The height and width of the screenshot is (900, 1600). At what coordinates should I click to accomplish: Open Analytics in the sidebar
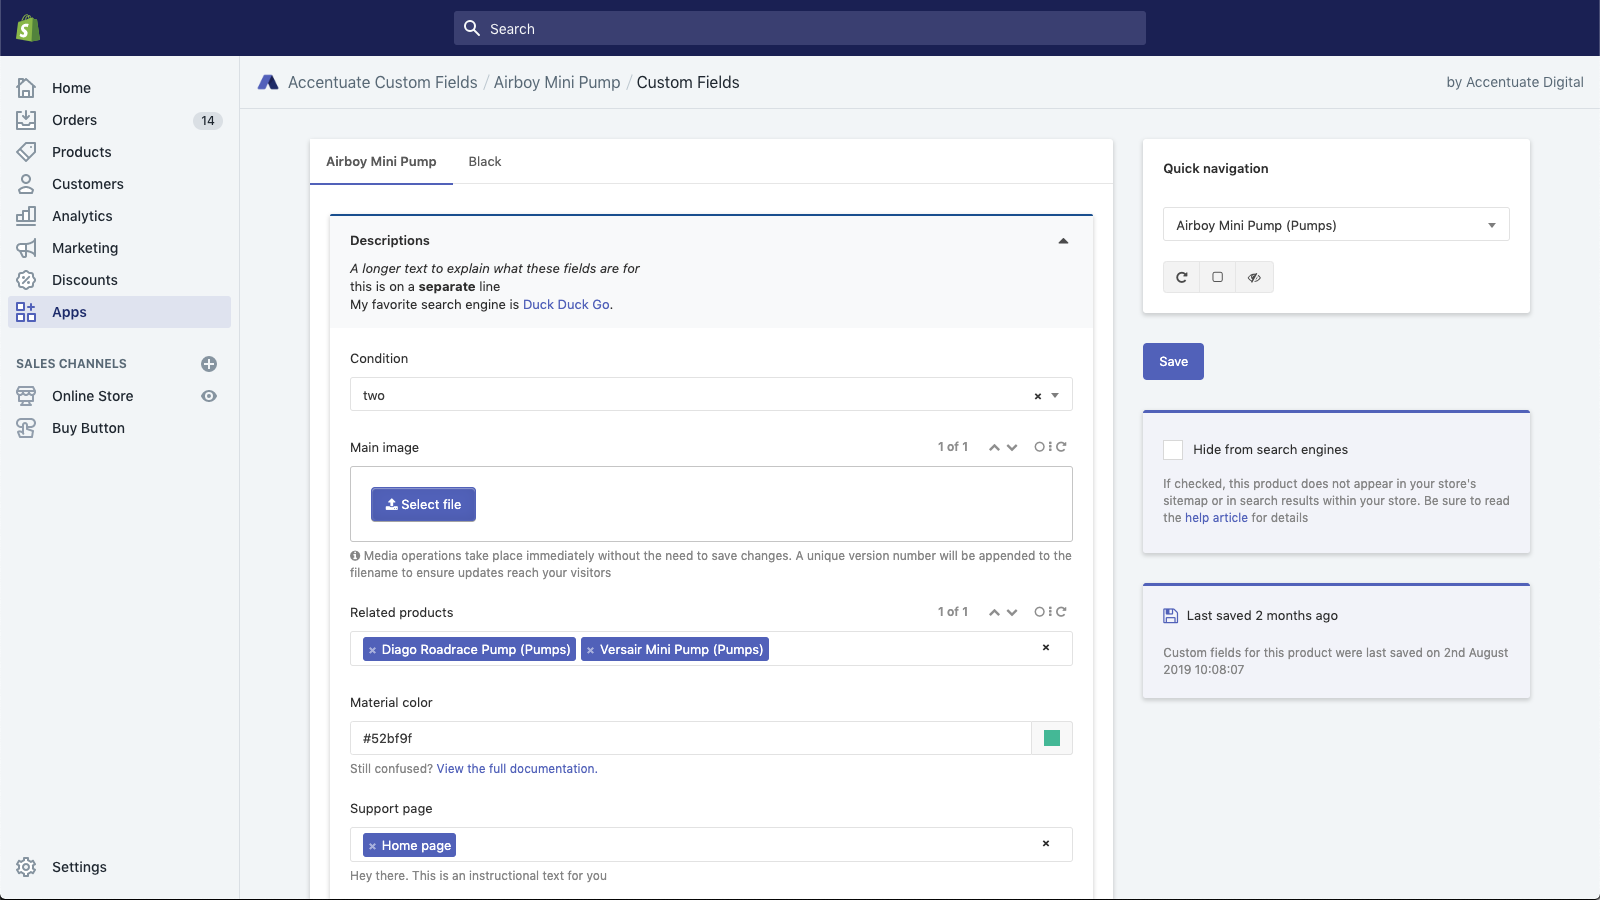coord(82,216)
